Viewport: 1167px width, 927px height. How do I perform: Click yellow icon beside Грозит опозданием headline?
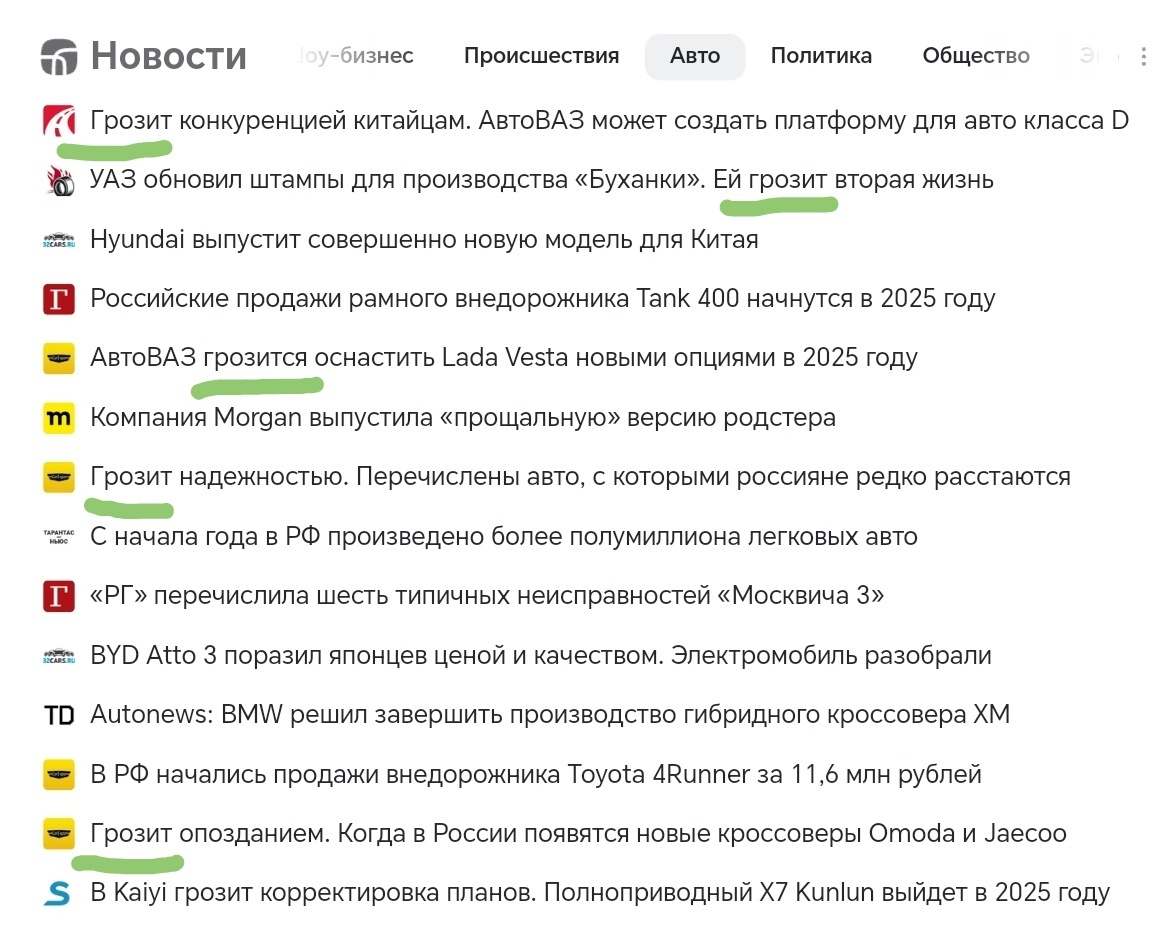point(59,834)
